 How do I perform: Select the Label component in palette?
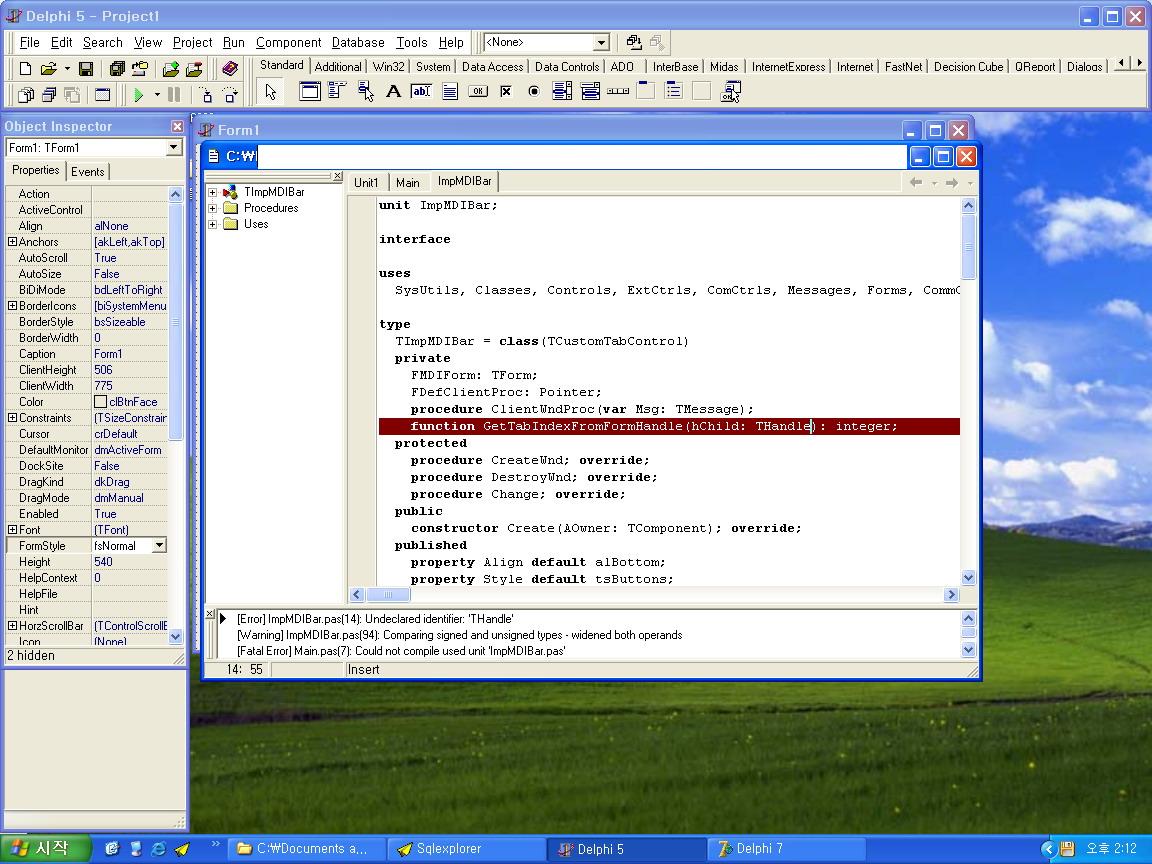[393, 92]
